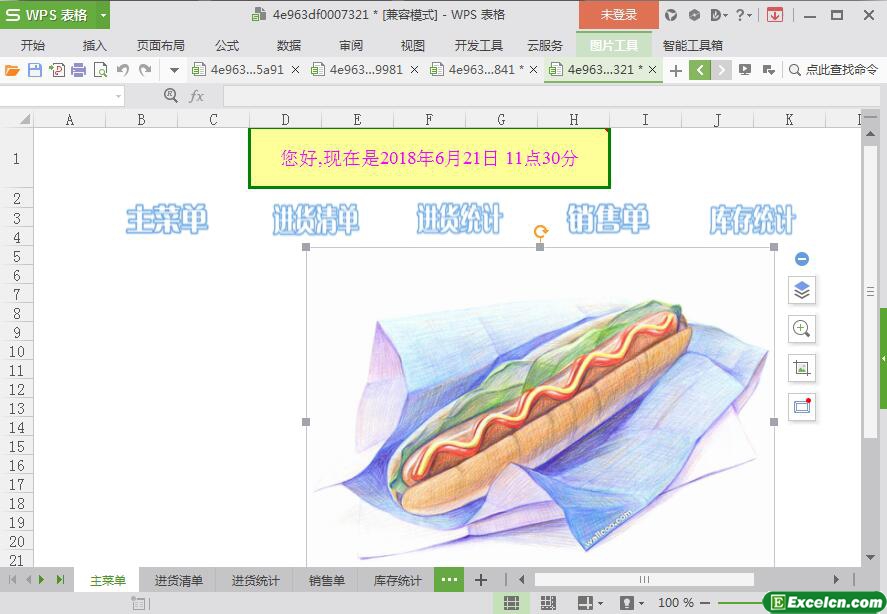Open the WPS 表格 application menu dropdown

[104, 15]
